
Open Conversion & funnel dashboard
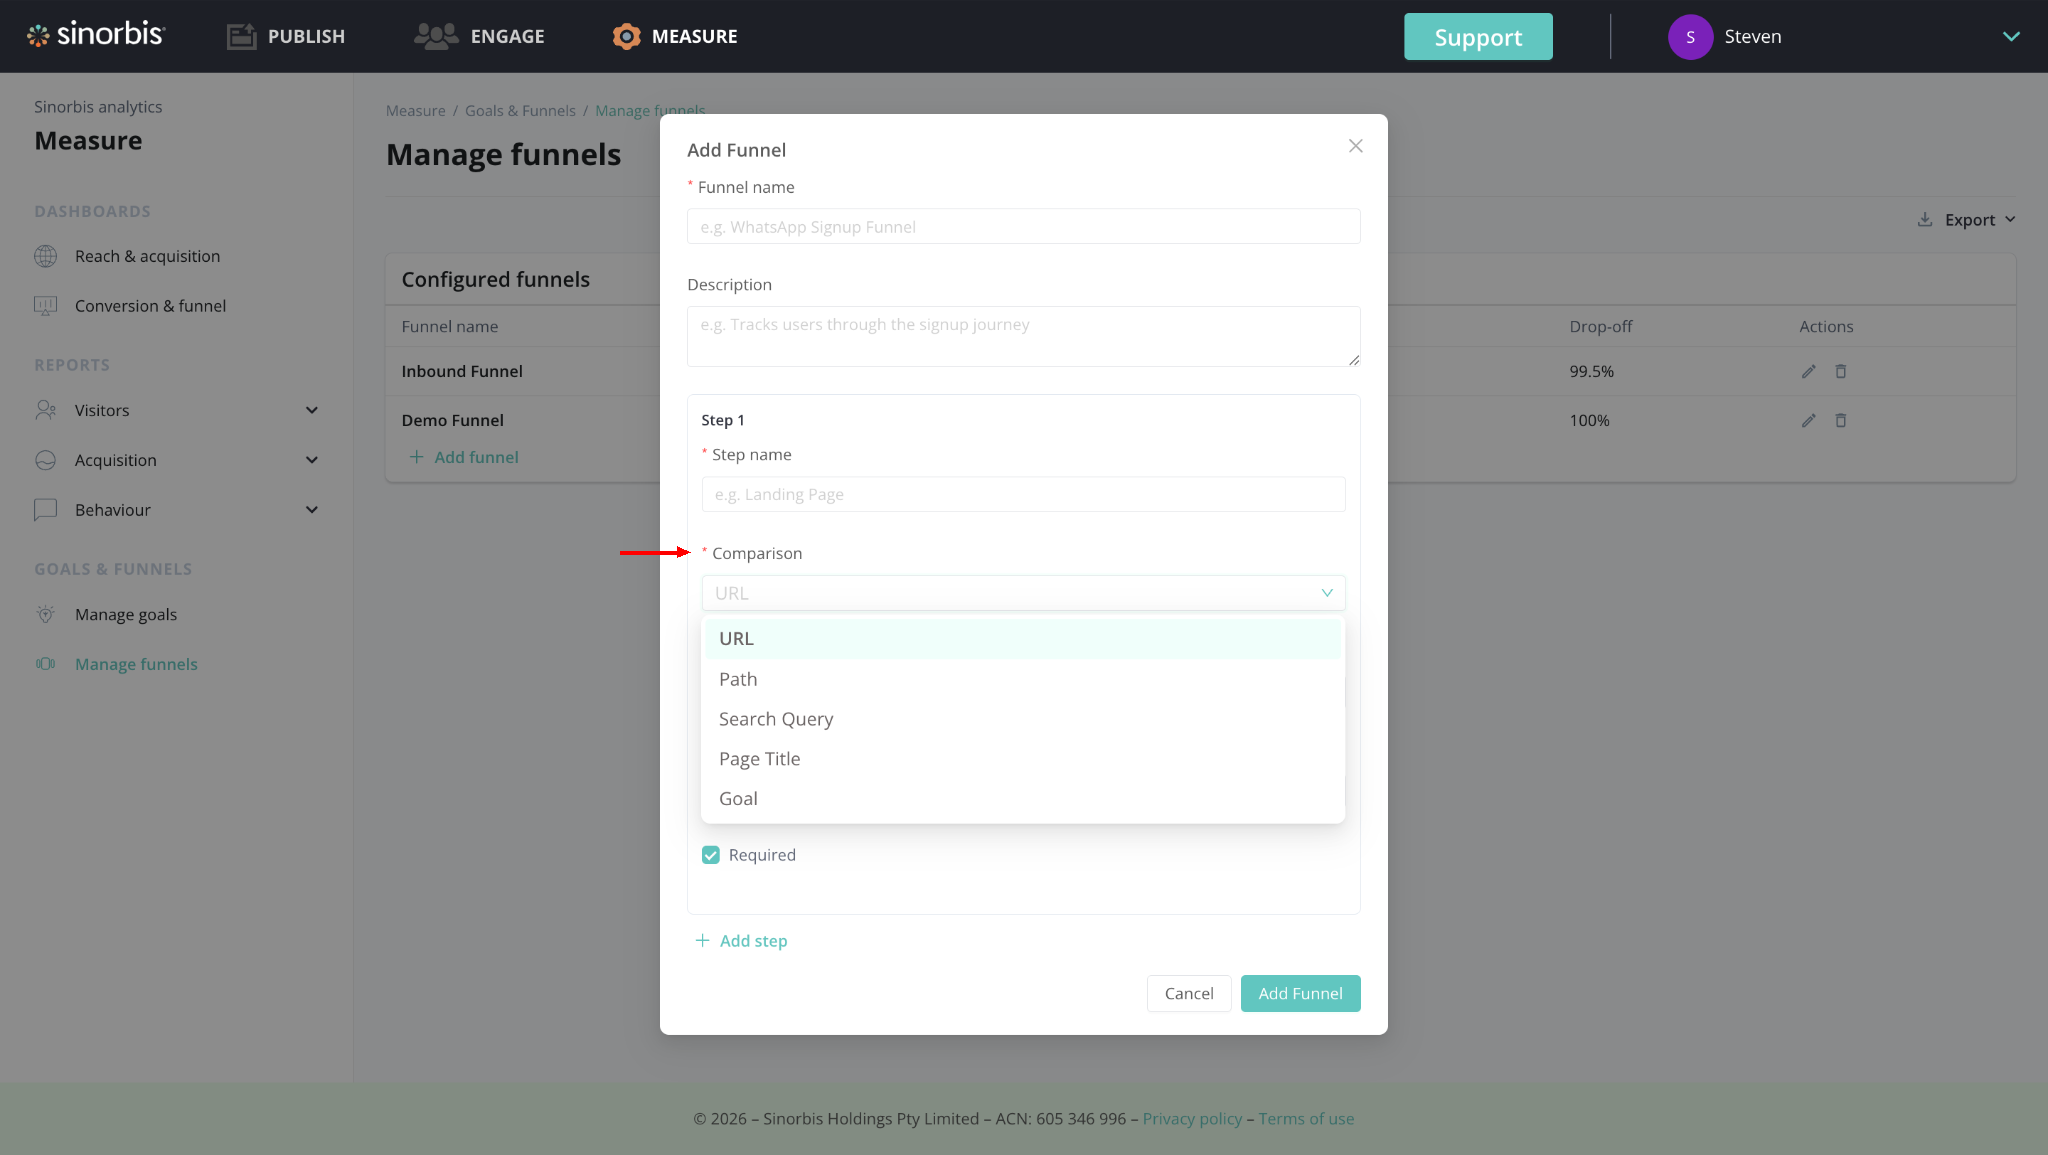point(150,306)
